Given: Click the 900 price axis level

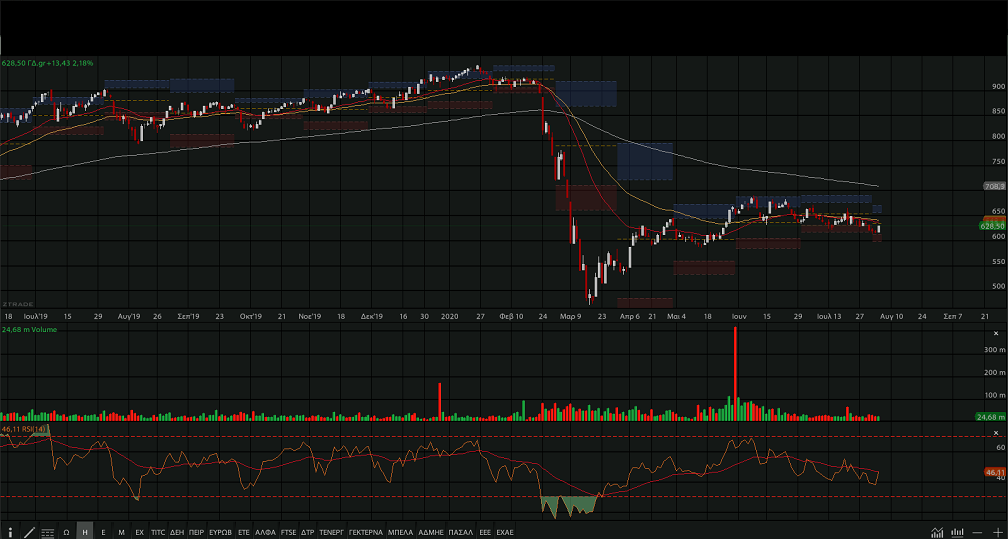Looking at the screenshot, I should point(998,86).
